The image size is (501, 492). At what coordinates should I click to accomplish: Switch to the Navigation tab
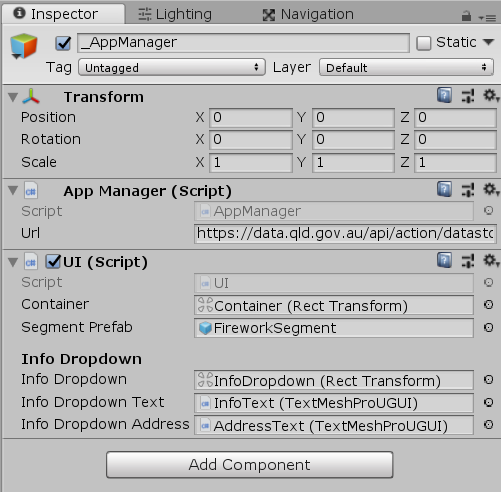click(308, 14)
